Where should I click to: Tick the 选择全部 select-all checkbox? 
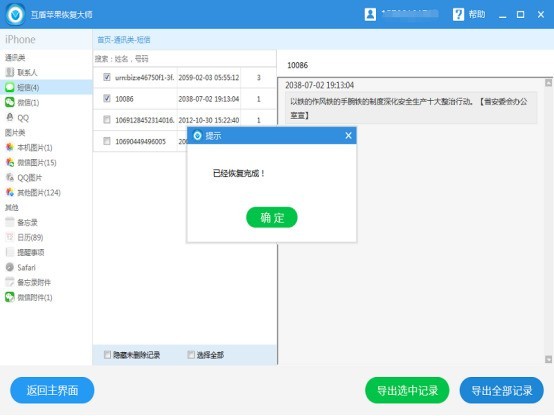[191, 355]
